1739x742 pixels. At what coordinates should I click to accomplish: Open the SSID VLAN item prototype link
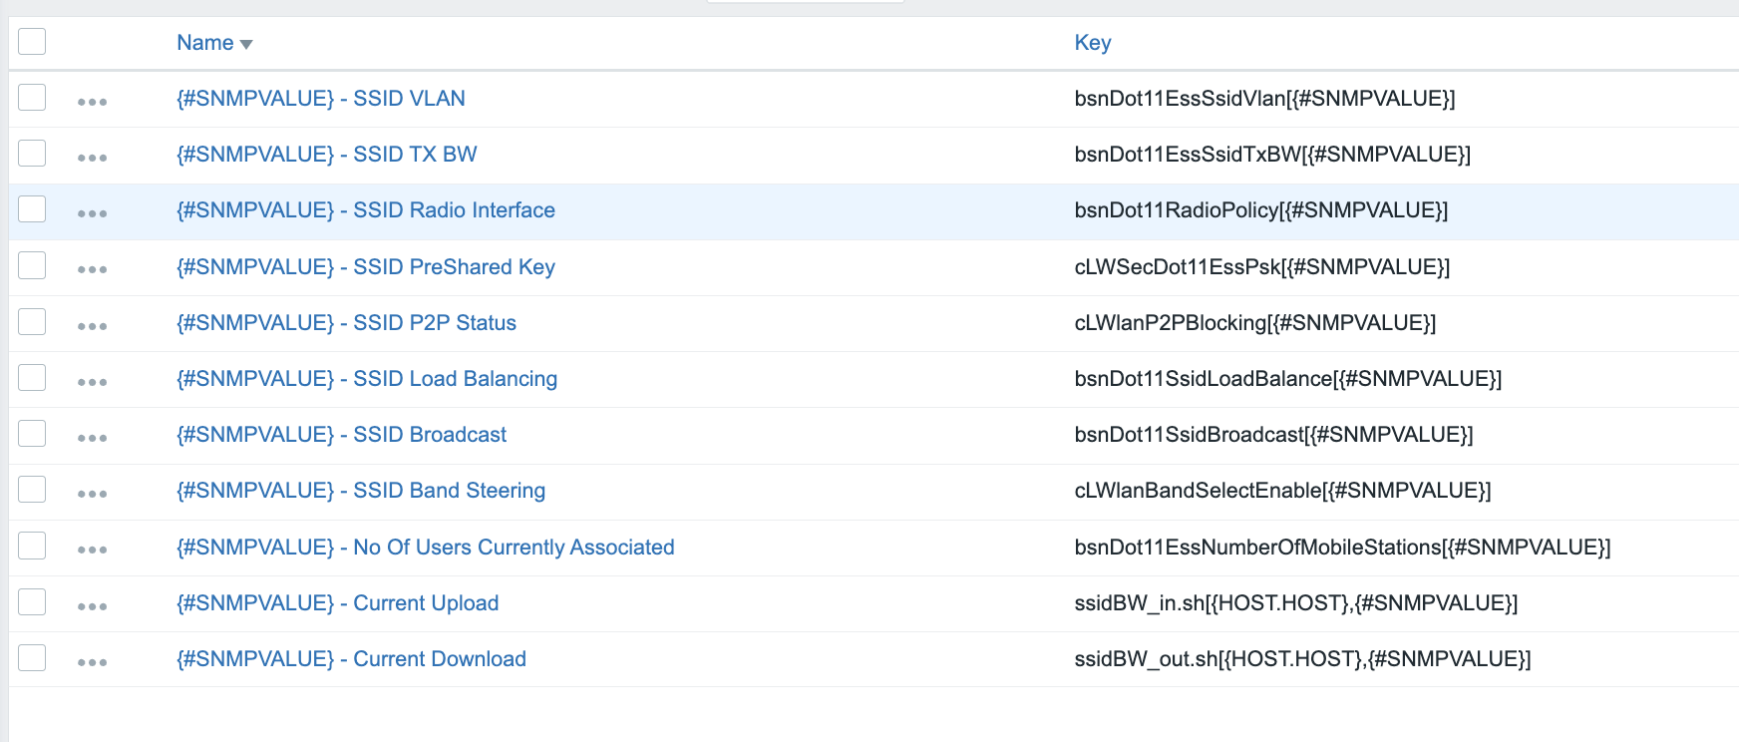[320, 98]
